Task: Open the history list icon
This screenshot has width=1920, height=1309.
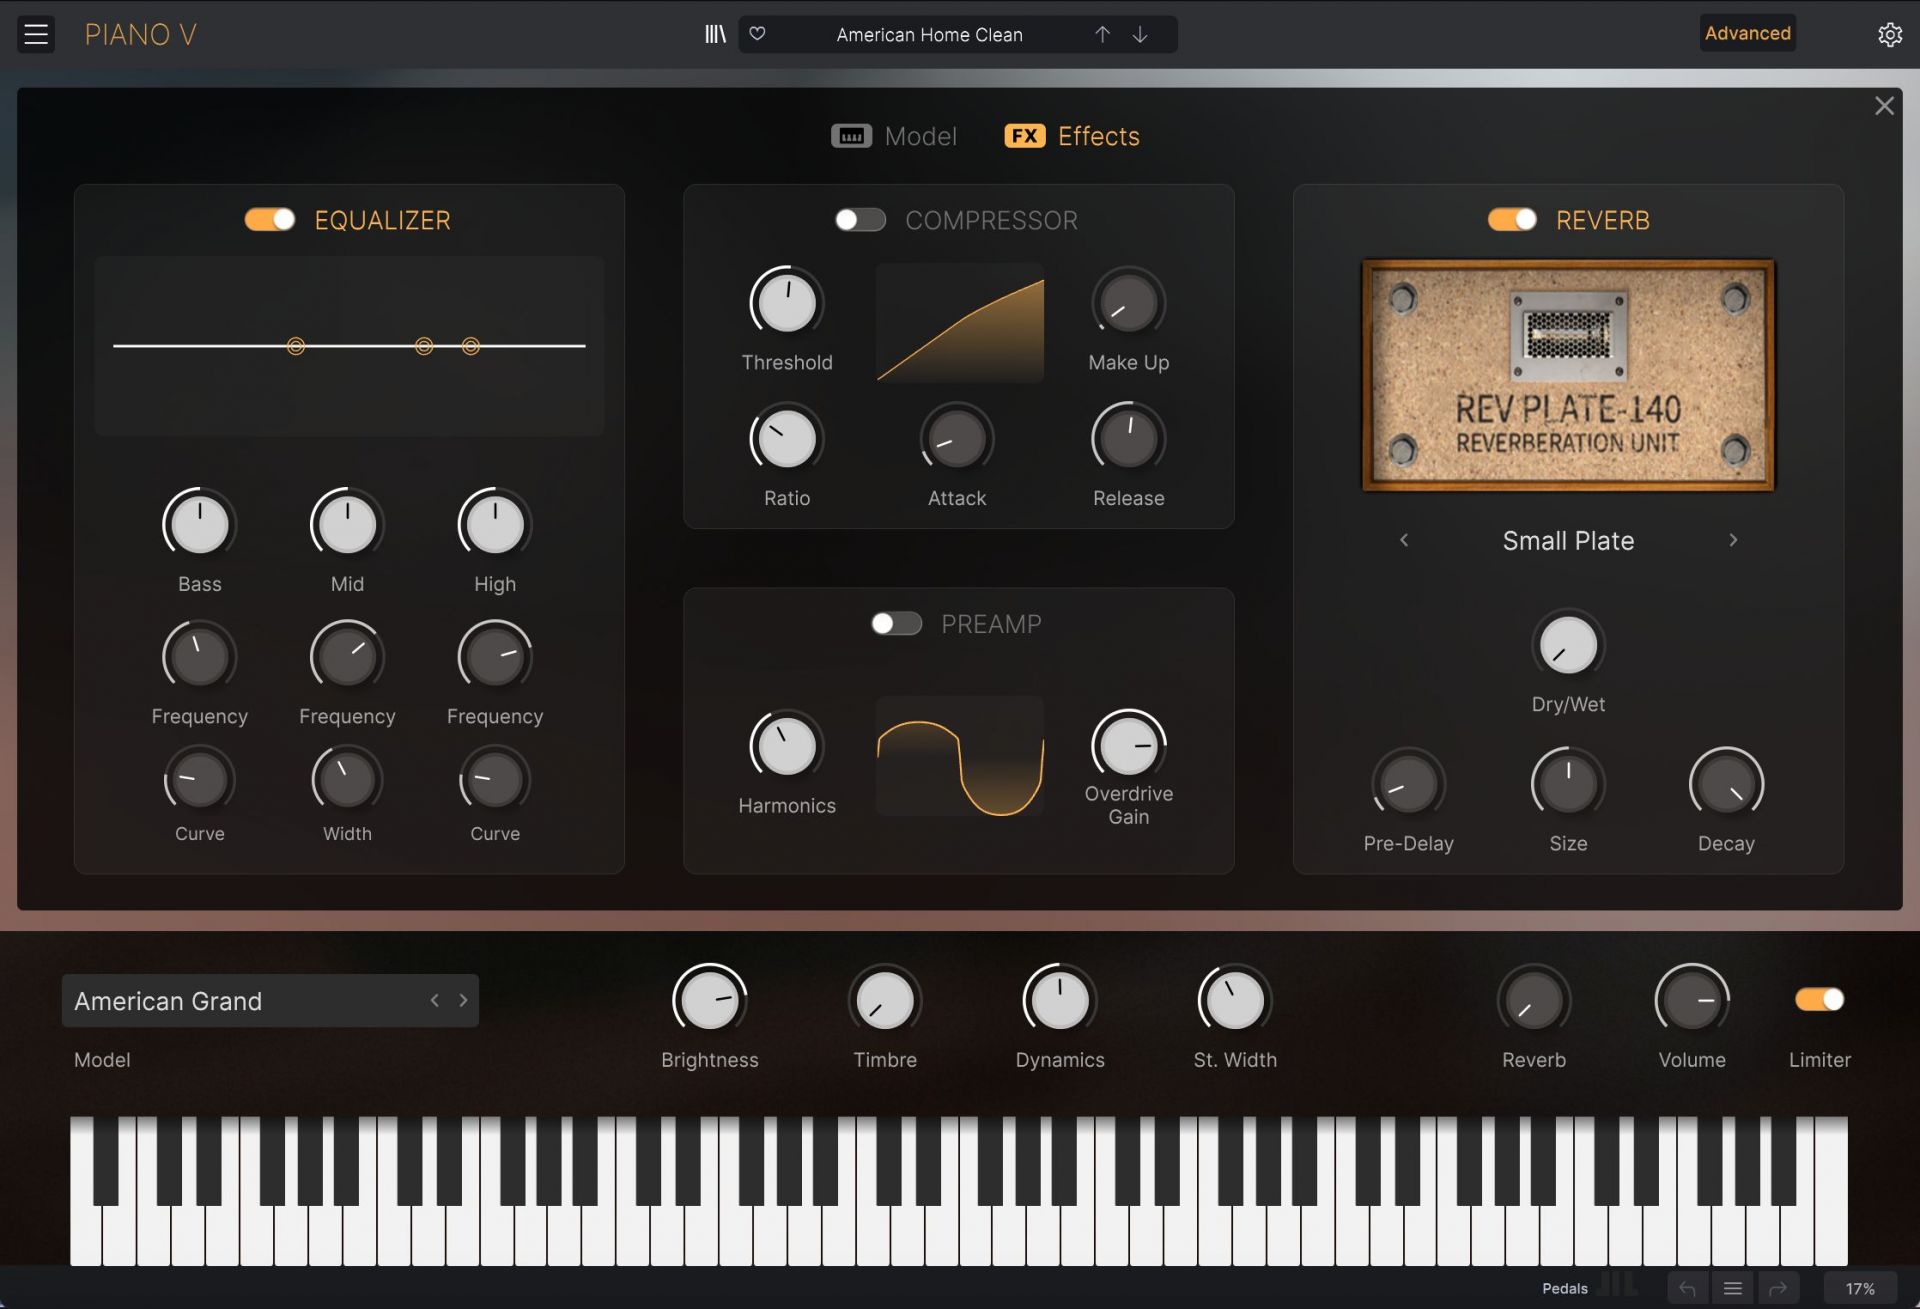Action: coord(1733,1288)
